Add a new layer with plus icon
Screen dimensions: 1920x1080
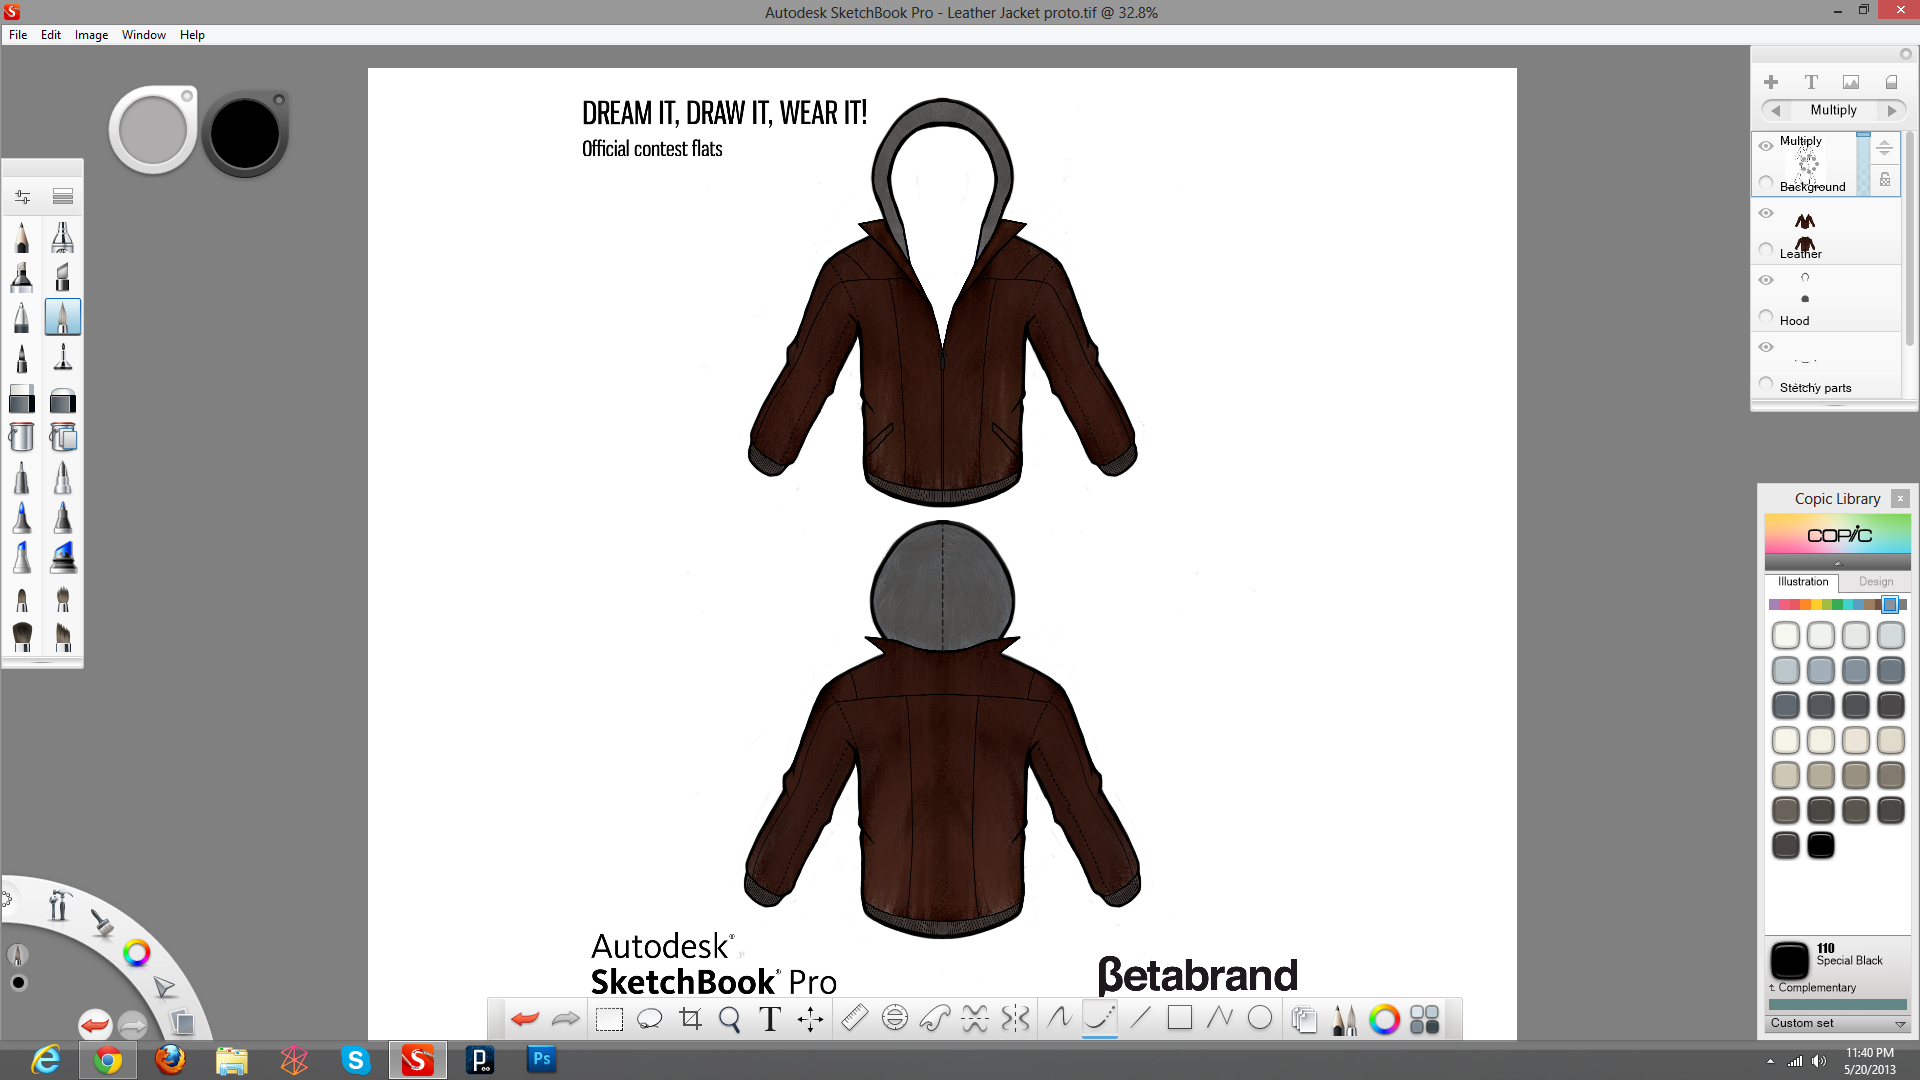(x=1771, y=82)
